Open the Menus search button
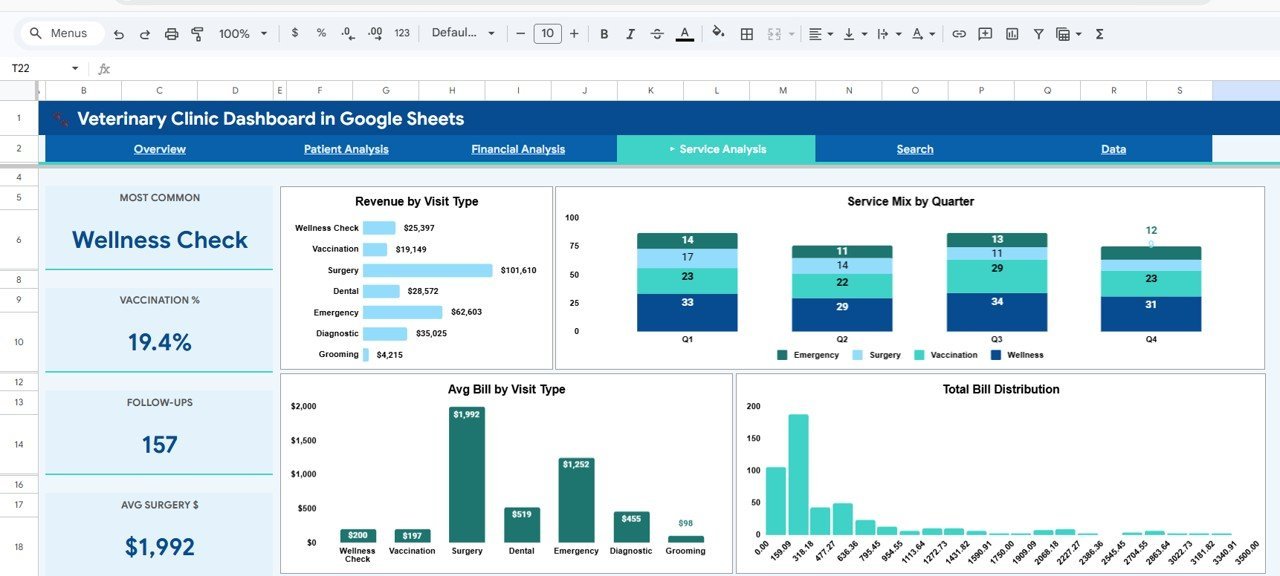This screenshot has width=1280, height=576. [x=60, y=33]
